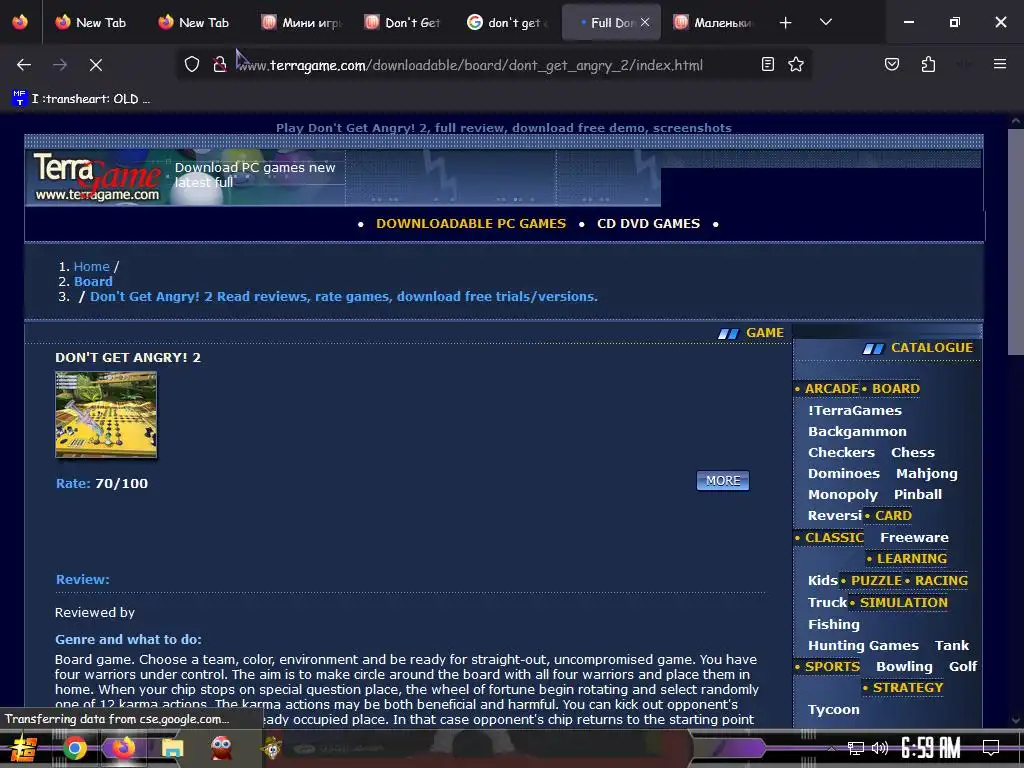The height and width of the screenshot is (768, 1024).
Task: Switch to second New Tab tab
Action: point(194,22)
